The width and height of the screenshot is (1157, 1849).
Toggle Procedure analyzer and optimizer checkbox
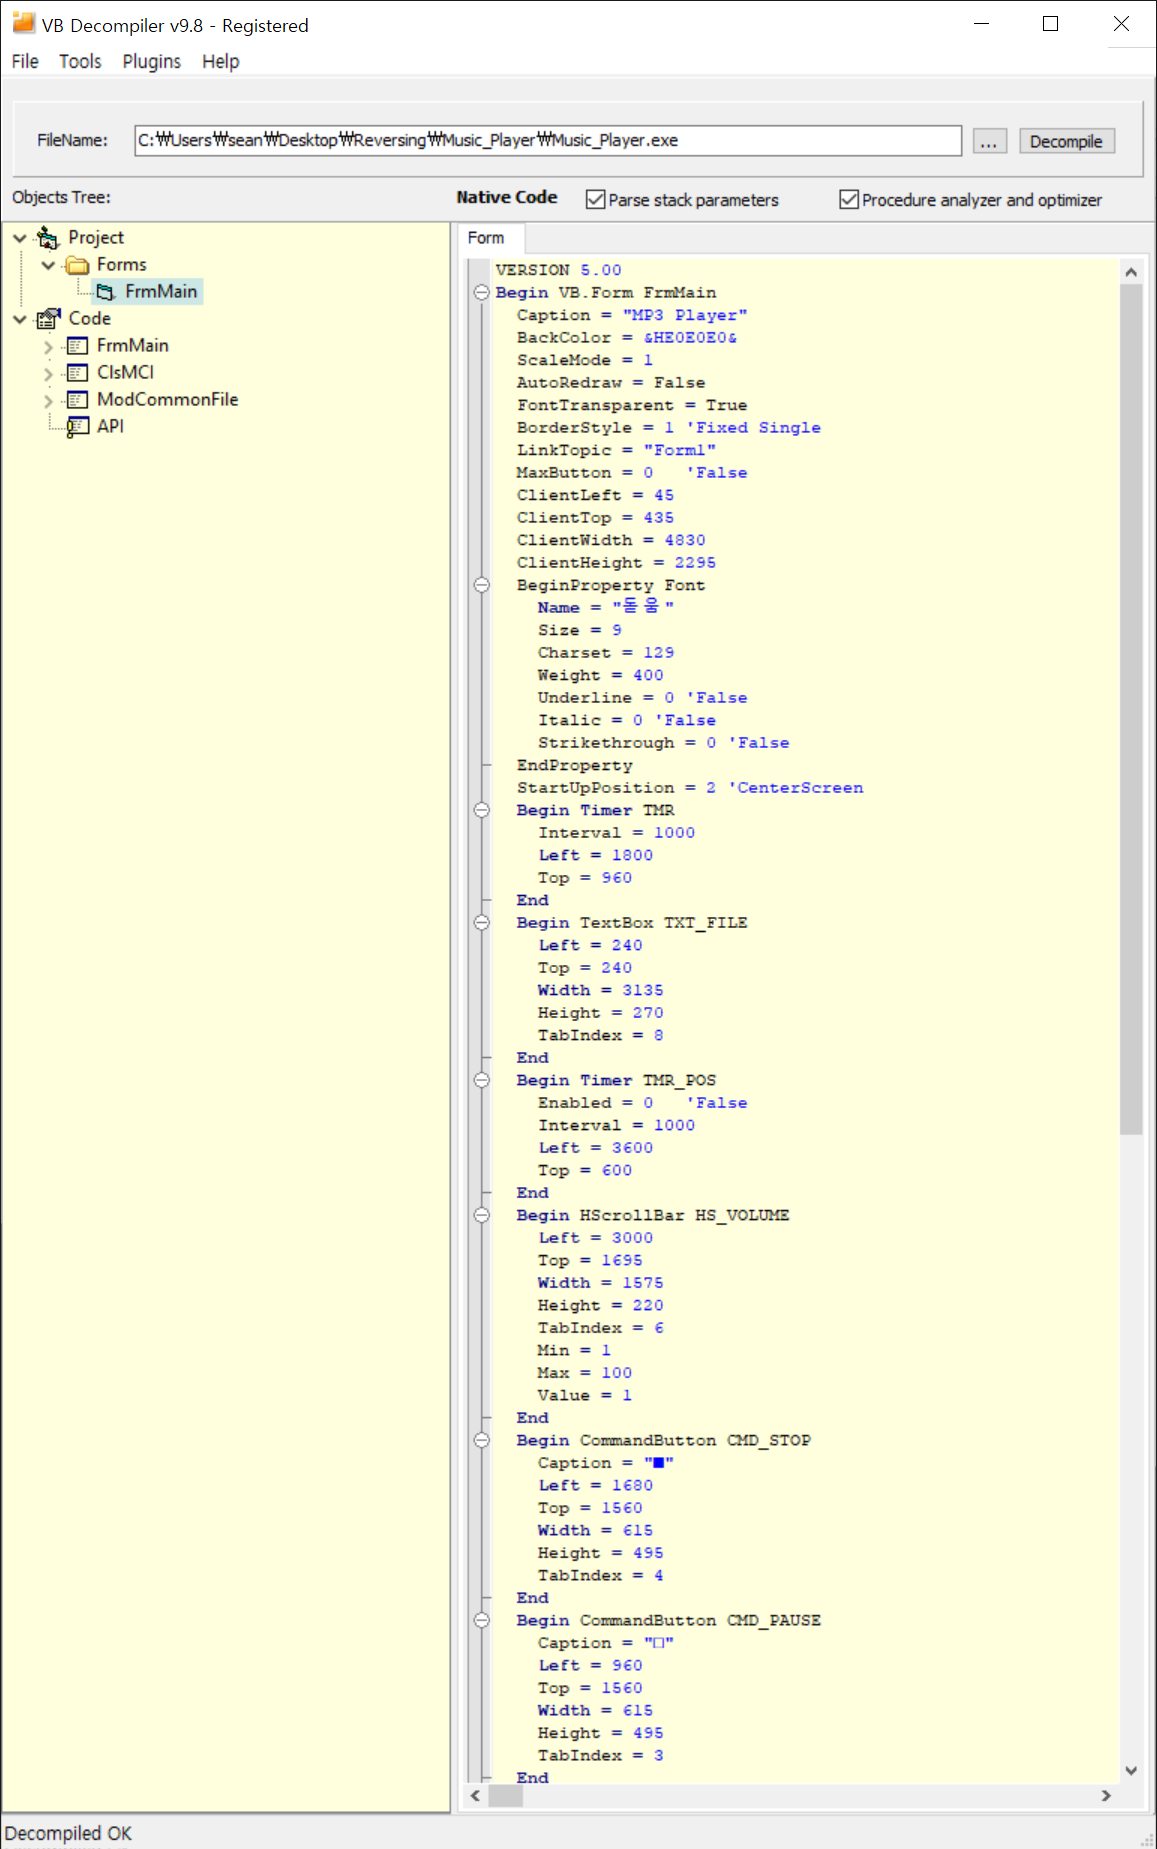point(849,199)
